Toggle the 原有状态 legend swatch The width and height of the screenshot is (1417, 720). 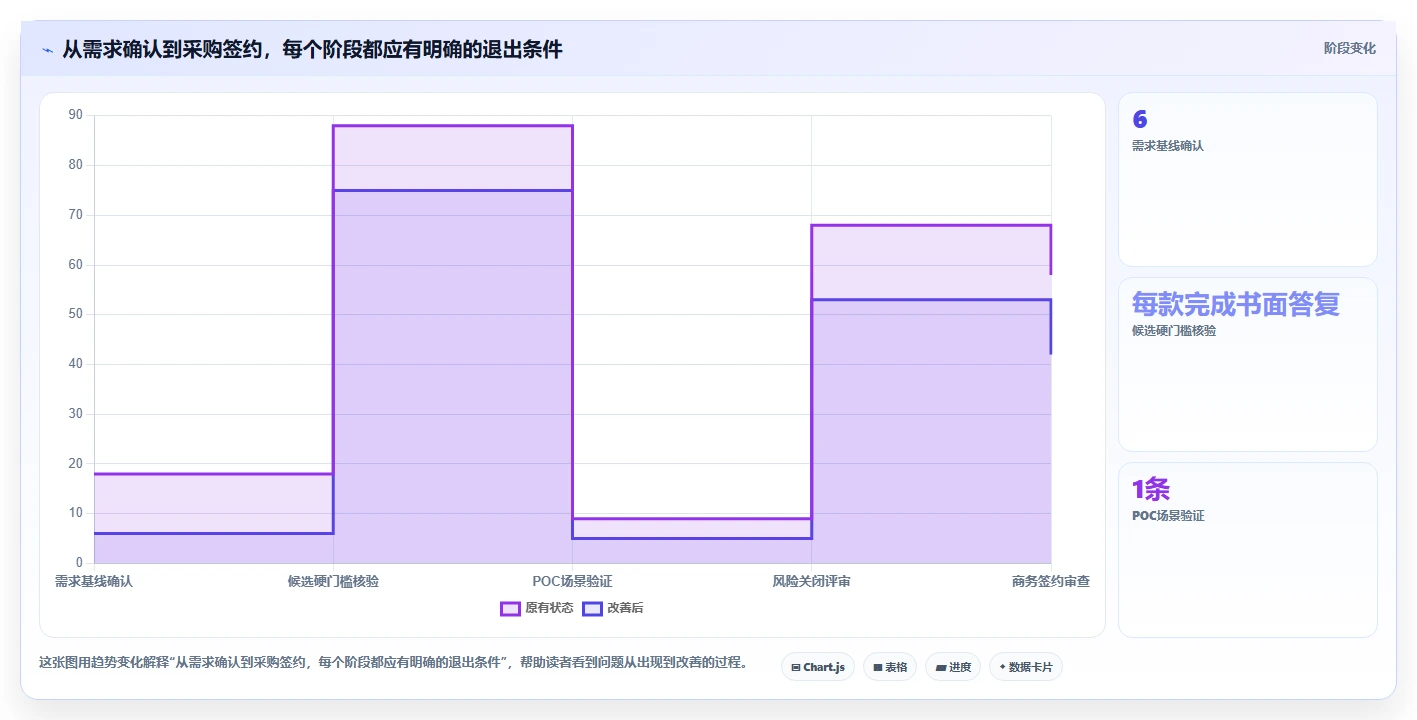coord(510,608)
